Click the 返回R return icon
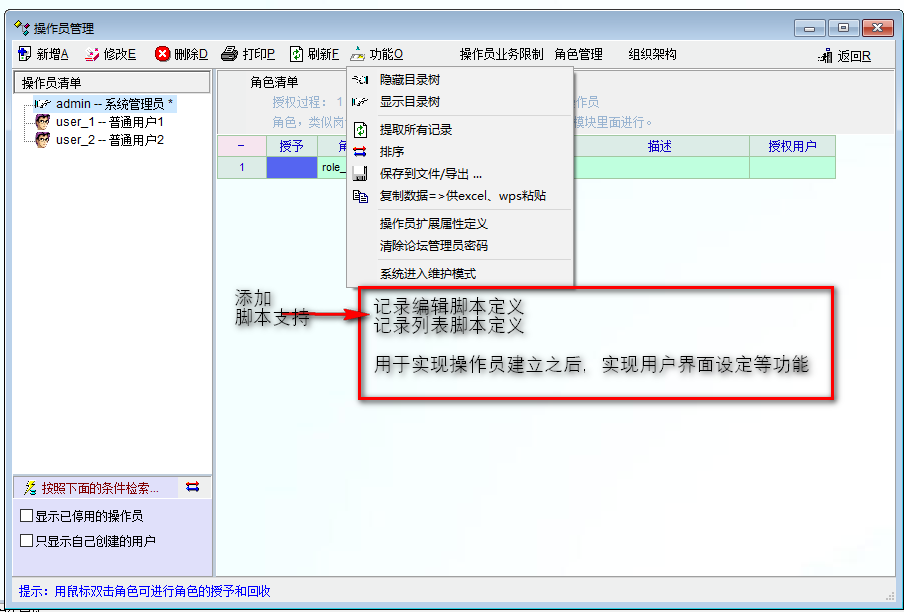Screen dimensions: 904x612 click(x=825, y=56)
